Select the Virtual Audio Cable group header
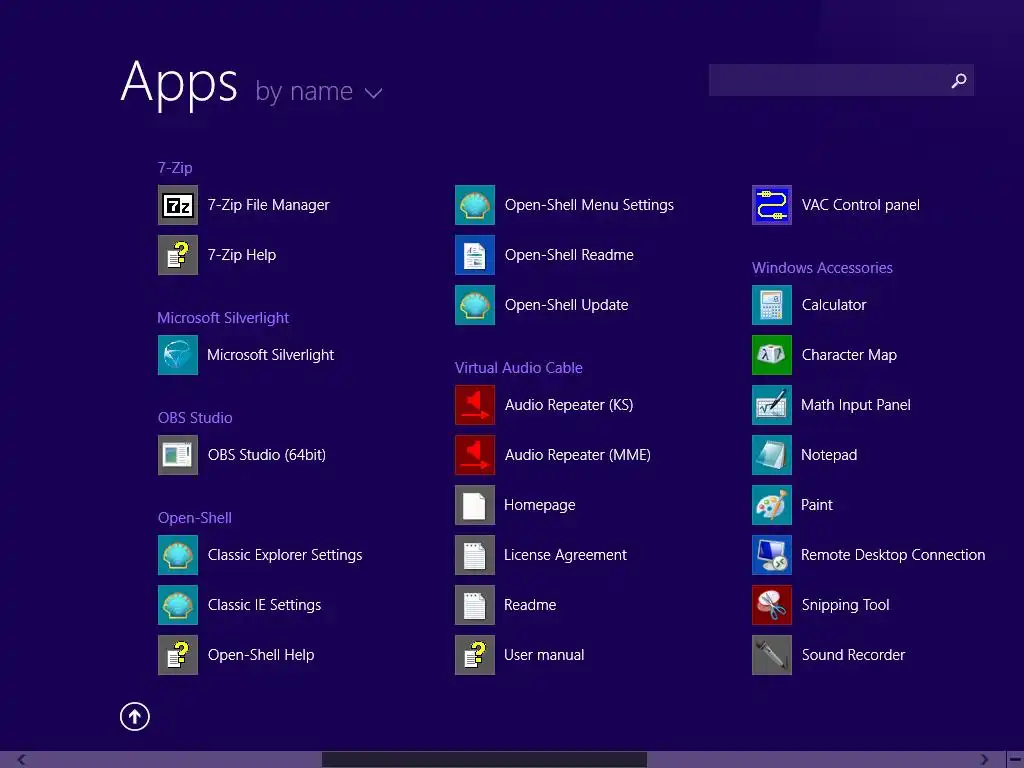Viewport: 1024px width, 768px height. [519, 368]
